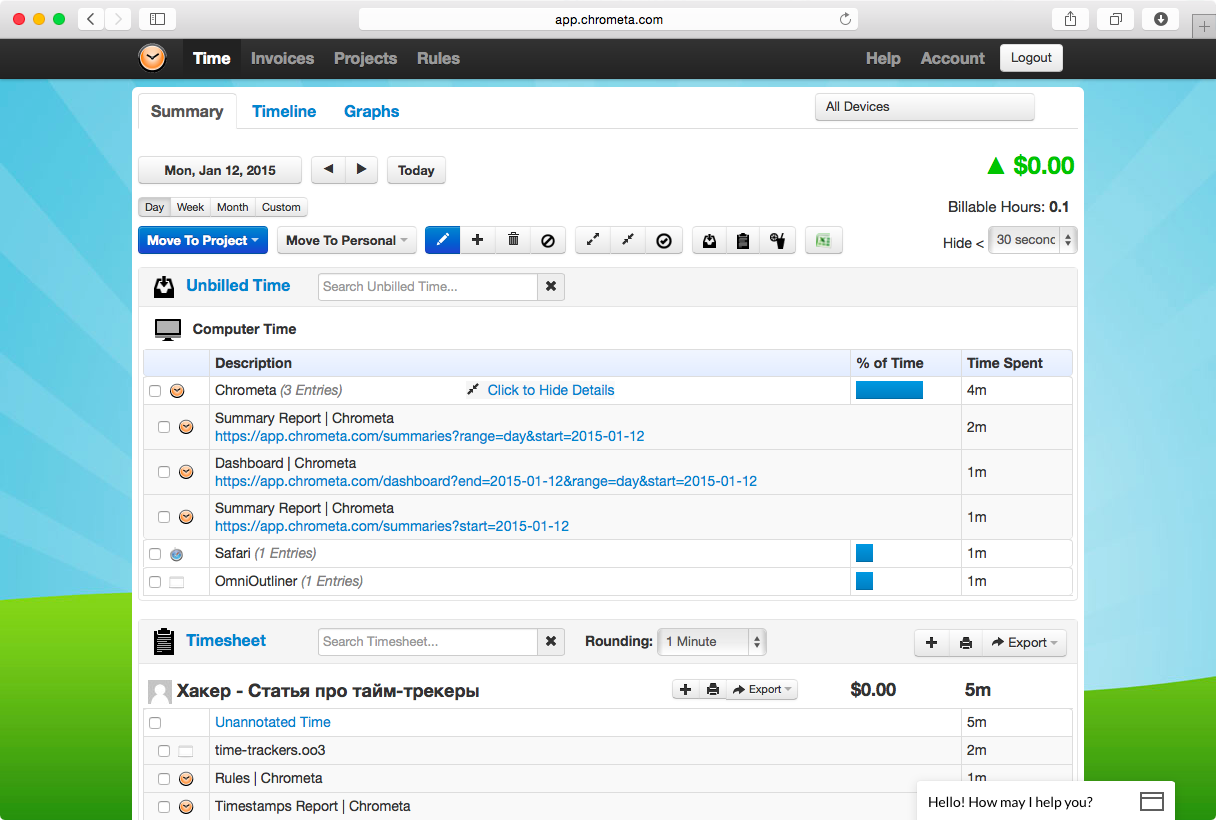Viewport: 1216px width, 820px height.
Task: Tick checkbox for Dashboard | Chrometa entry
Action: click(164, 472)
